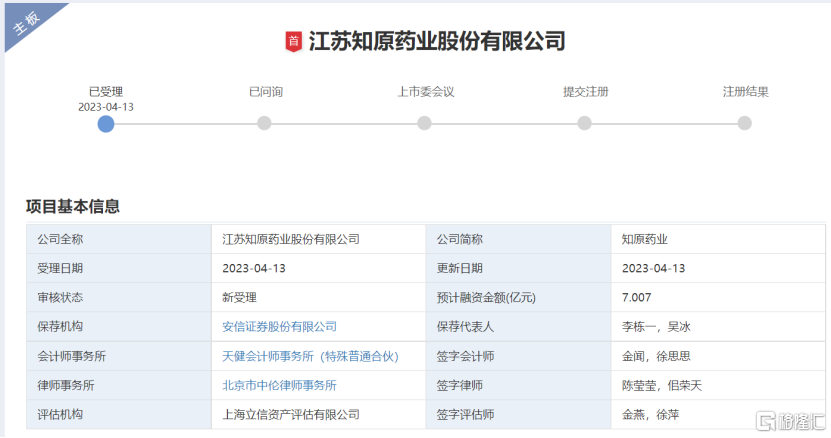Viewport: 831px width, 438px height.
Task: Click the 评估机构 table label
Action: pyautogui.click(x=60, y=415)
